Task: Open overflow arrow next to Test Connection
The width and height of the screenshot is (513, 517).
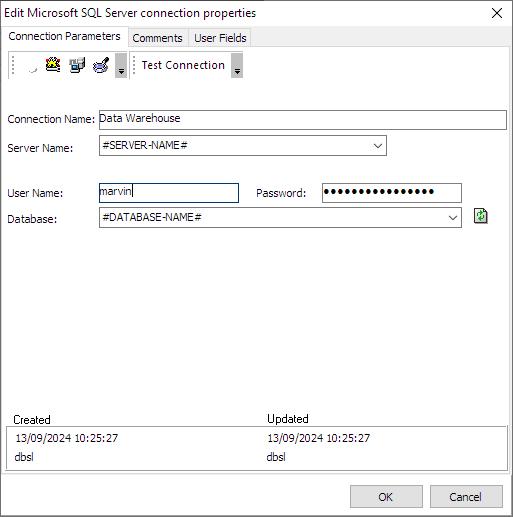Action: tap(237, 65)
